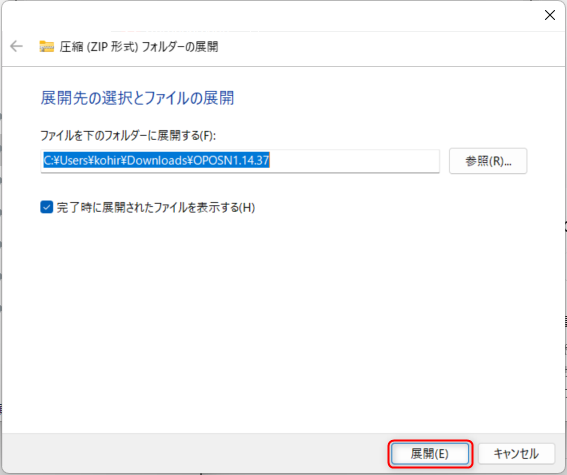Click the blank part of the destination path field

click(x=354, y=161)
